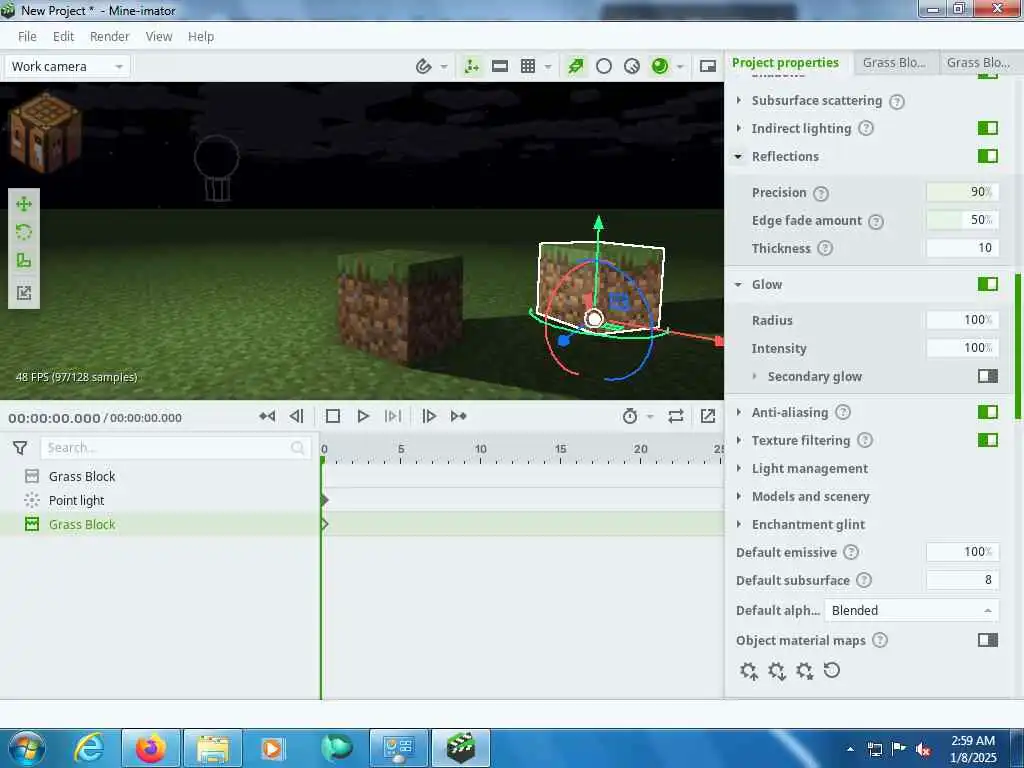Toggle Indirect lighting switch
This screenshot has width=1024, height=768.
point(987,128)
